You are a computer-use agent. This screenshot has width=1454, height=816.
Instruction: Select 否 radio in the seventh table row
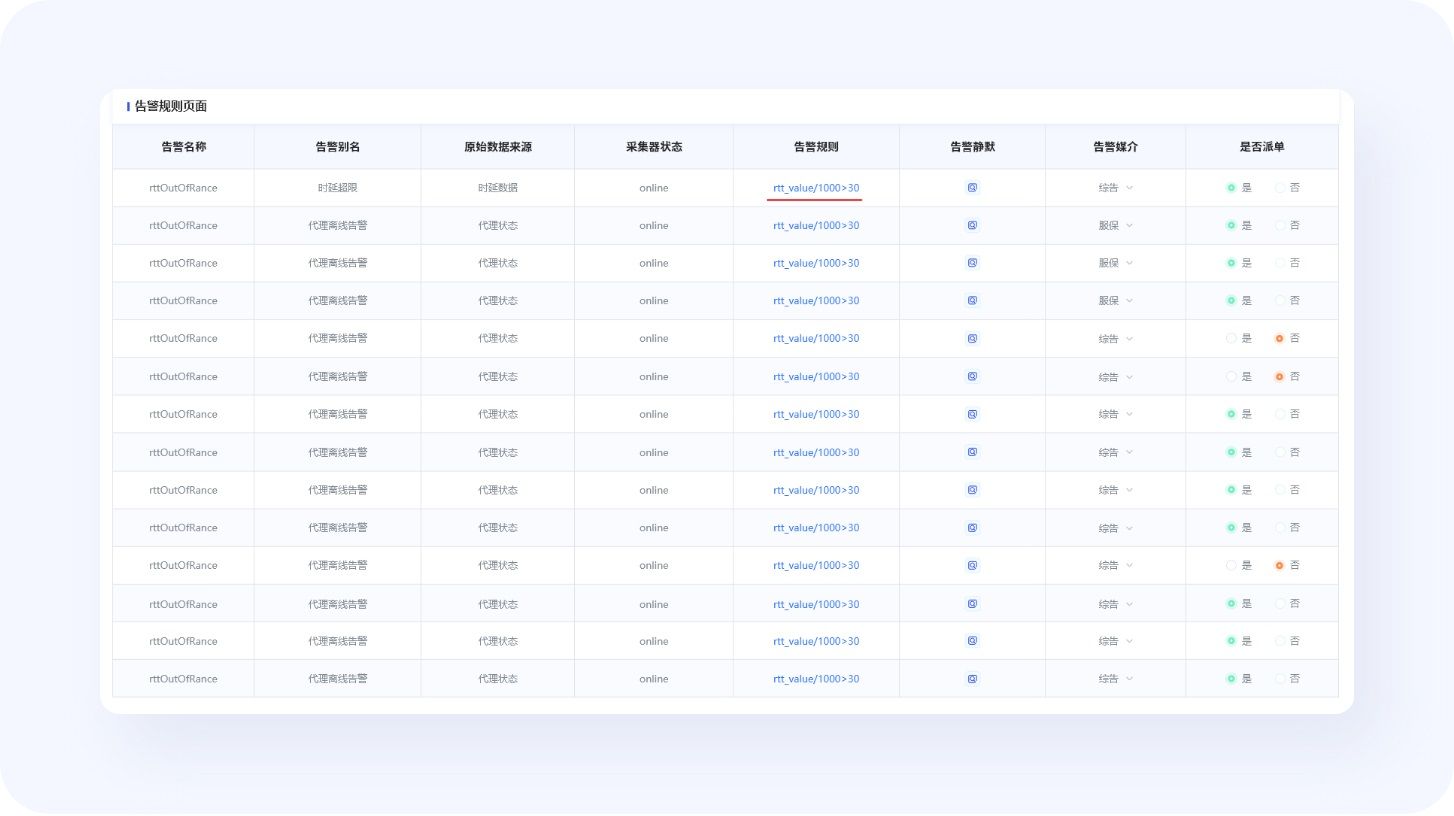tap(1280, 414)
